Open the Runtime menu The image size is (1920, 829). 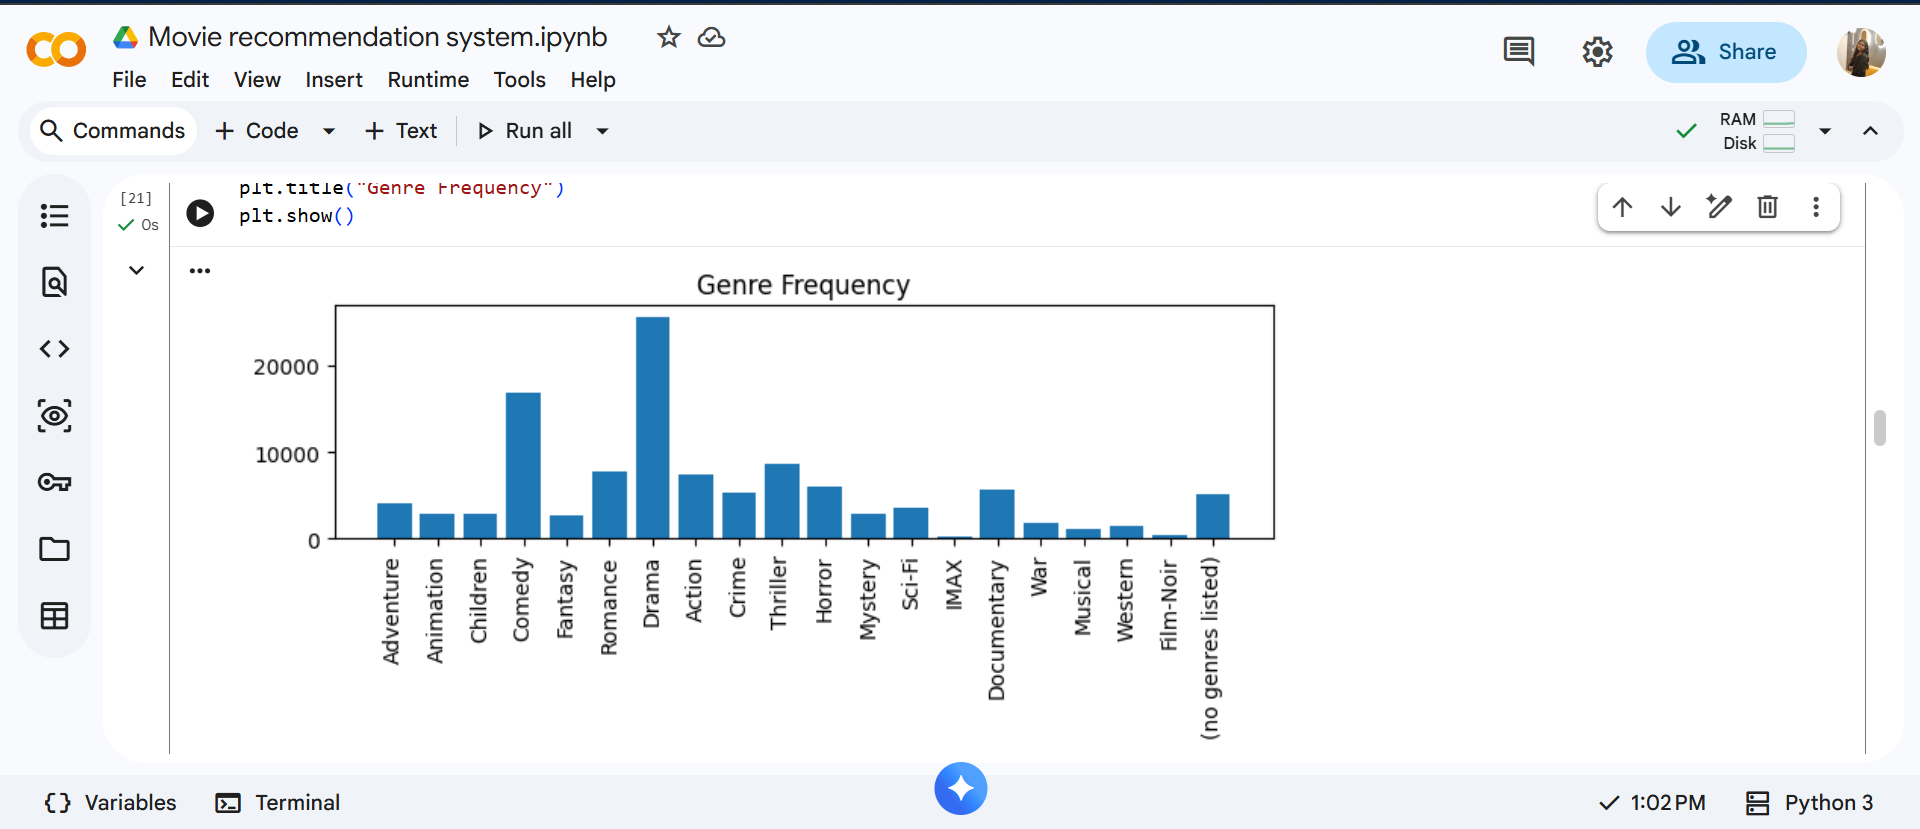click(x=428, y=80)
